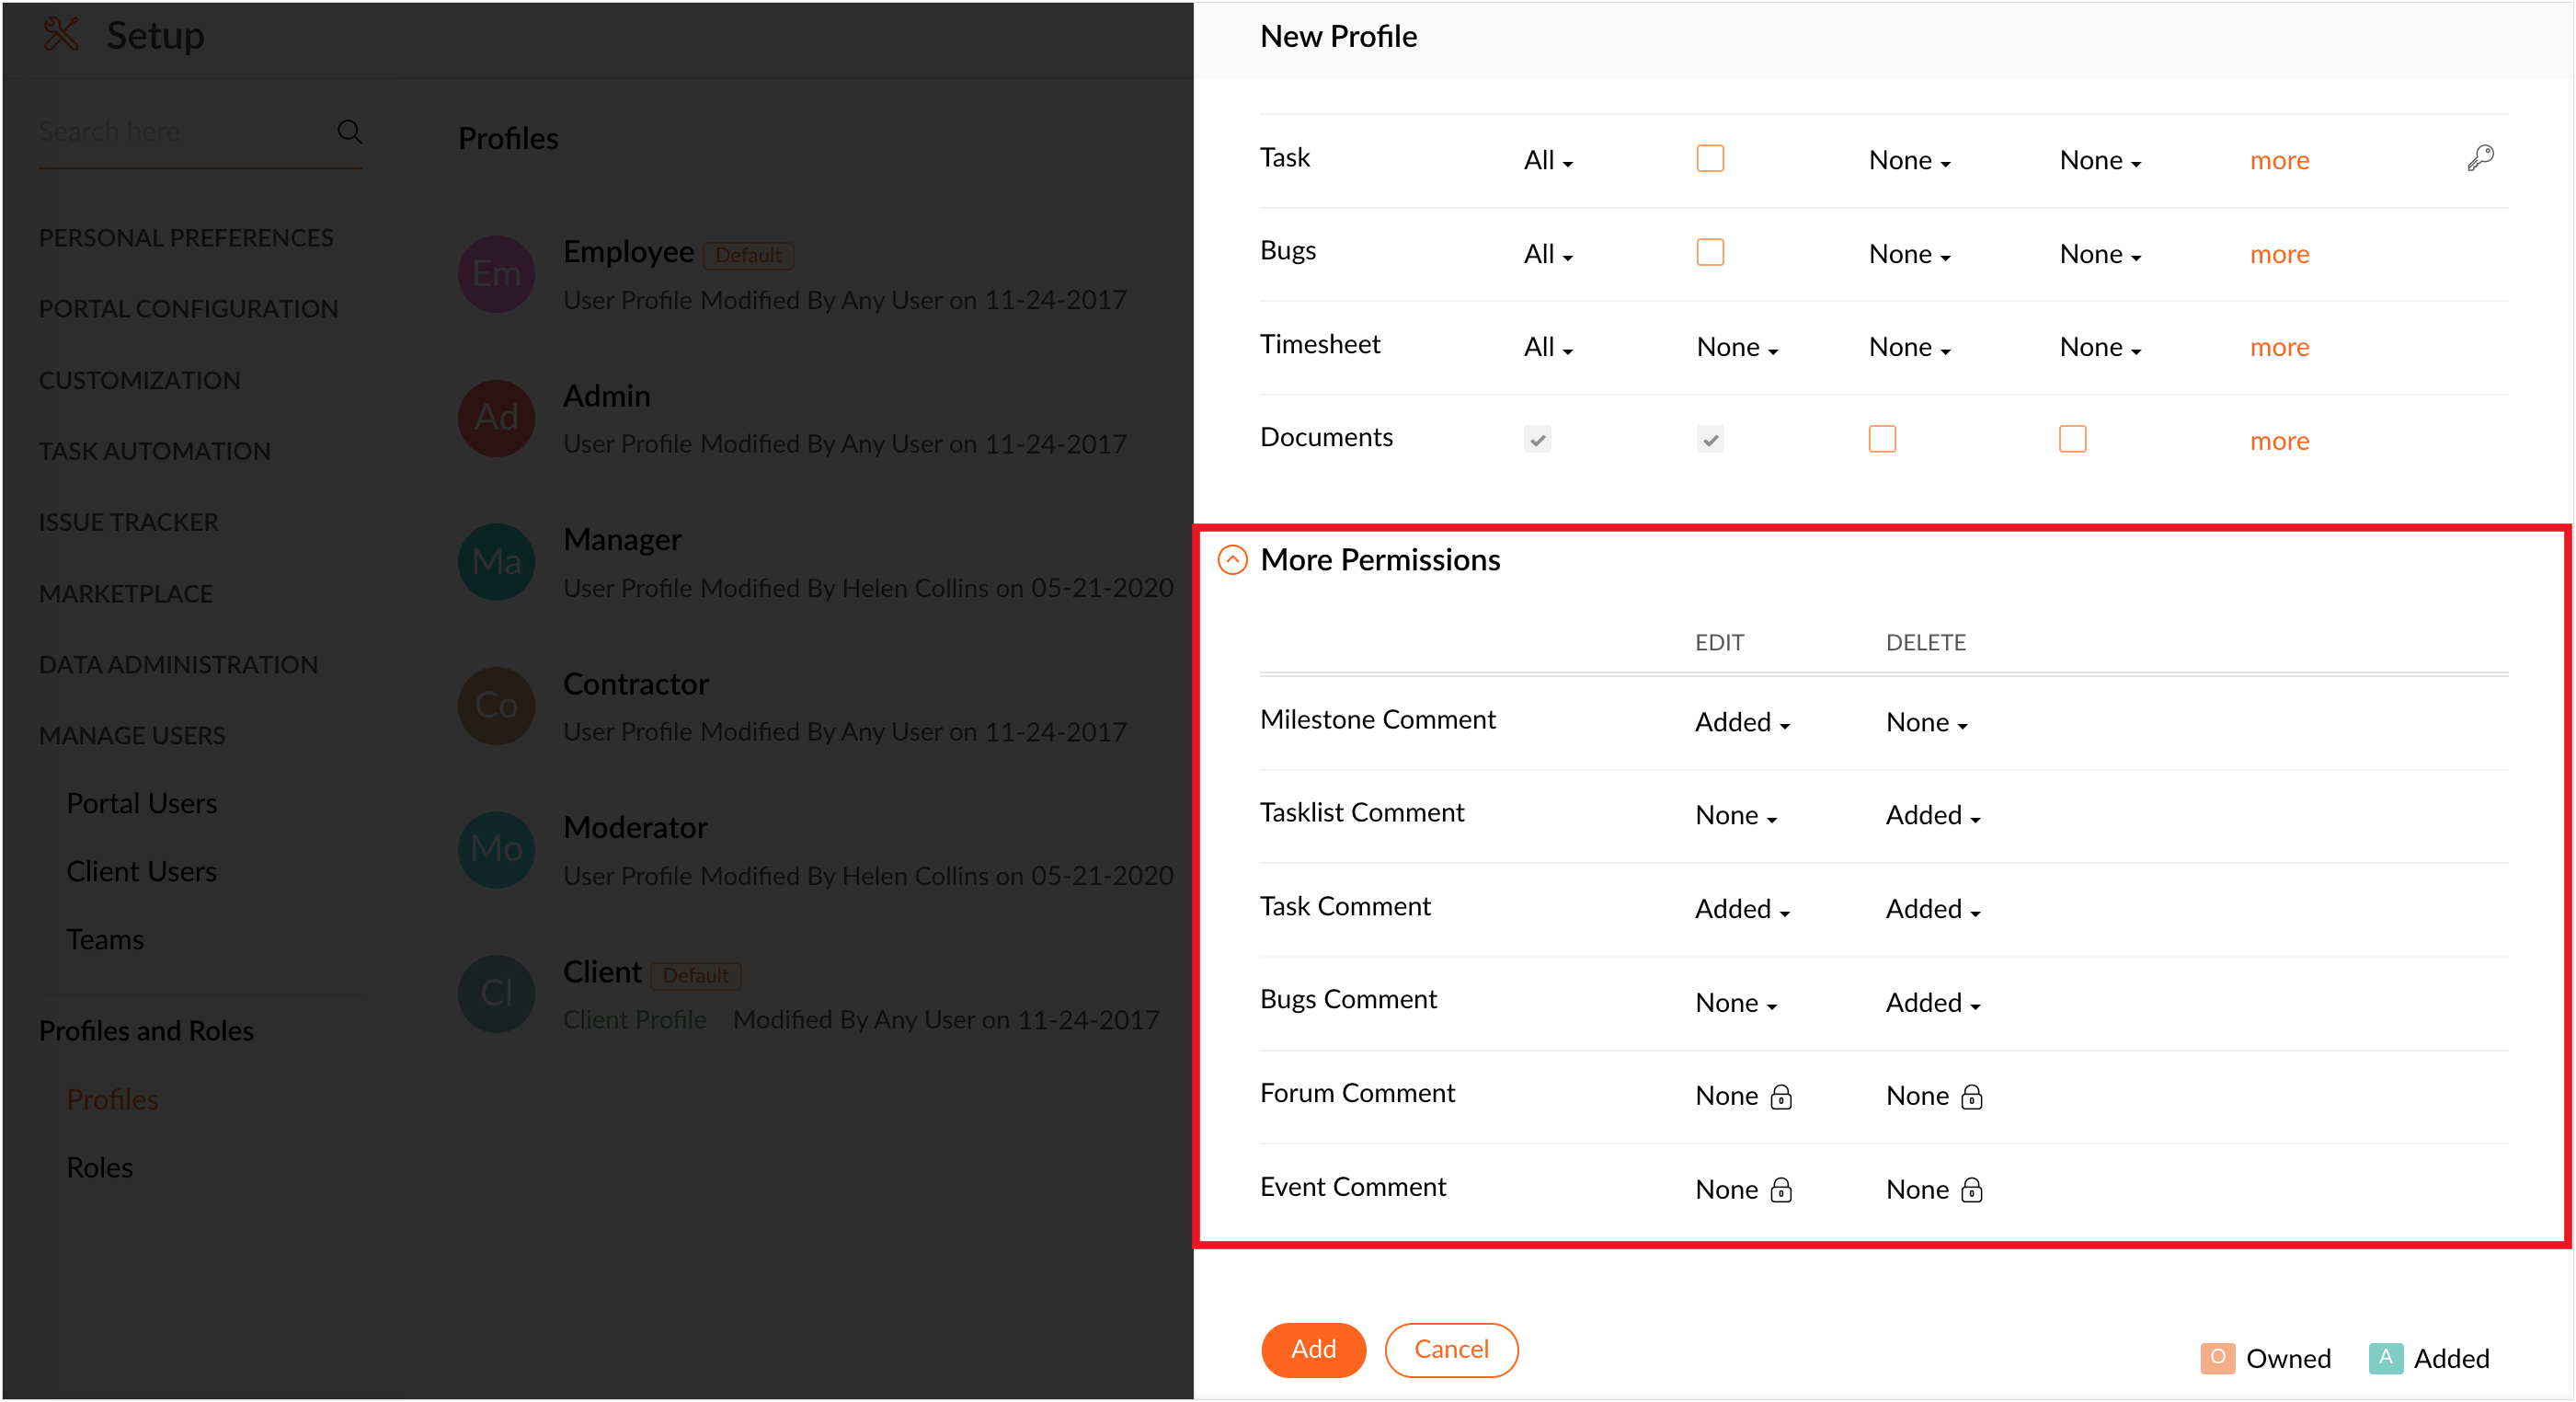The image size is (2576, 1402).
Task: Click the Manager profile avatar
Action: pyautogui.click(x=497, y=562)
